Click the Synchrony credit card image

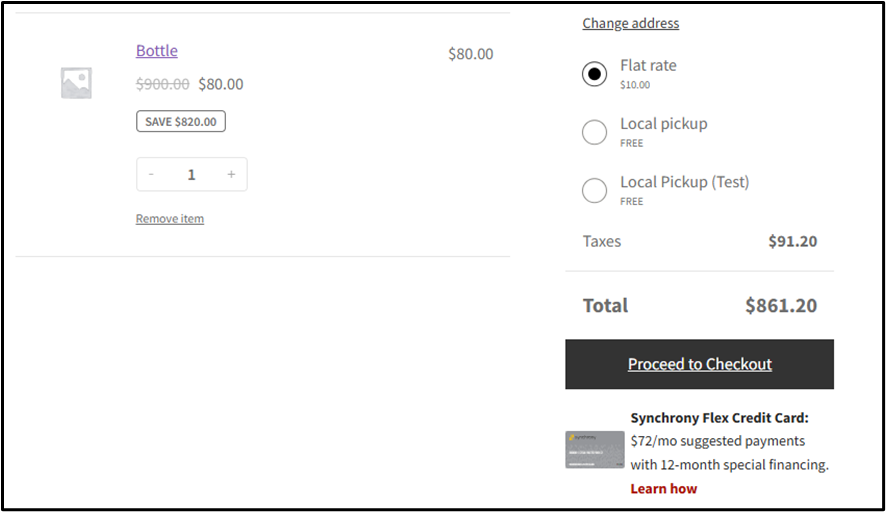point(595,450)
